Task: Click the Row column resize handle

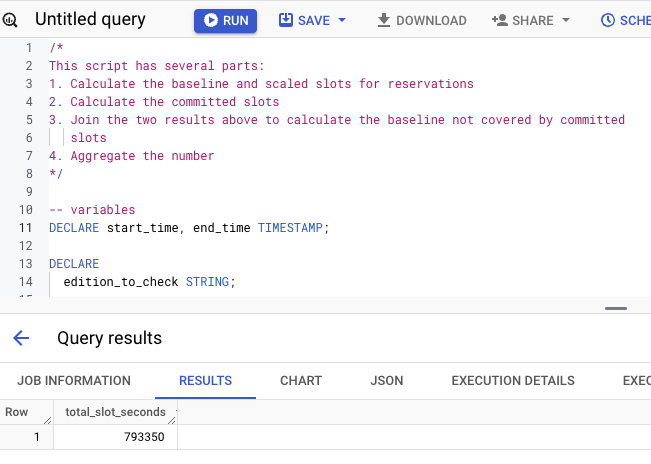Action: (x=48, y=420)
